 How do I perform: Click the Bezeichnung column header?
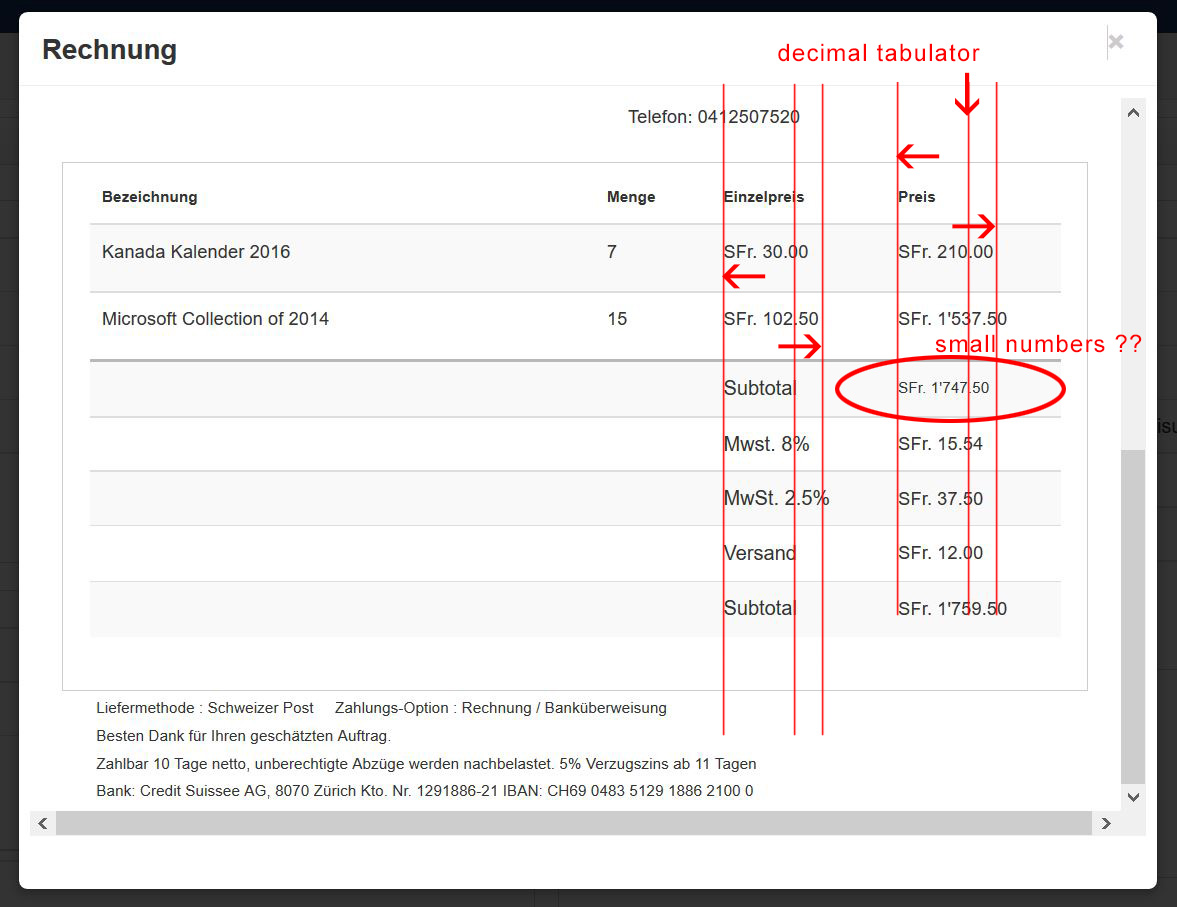pyautogui.click(x=149, y=197)
